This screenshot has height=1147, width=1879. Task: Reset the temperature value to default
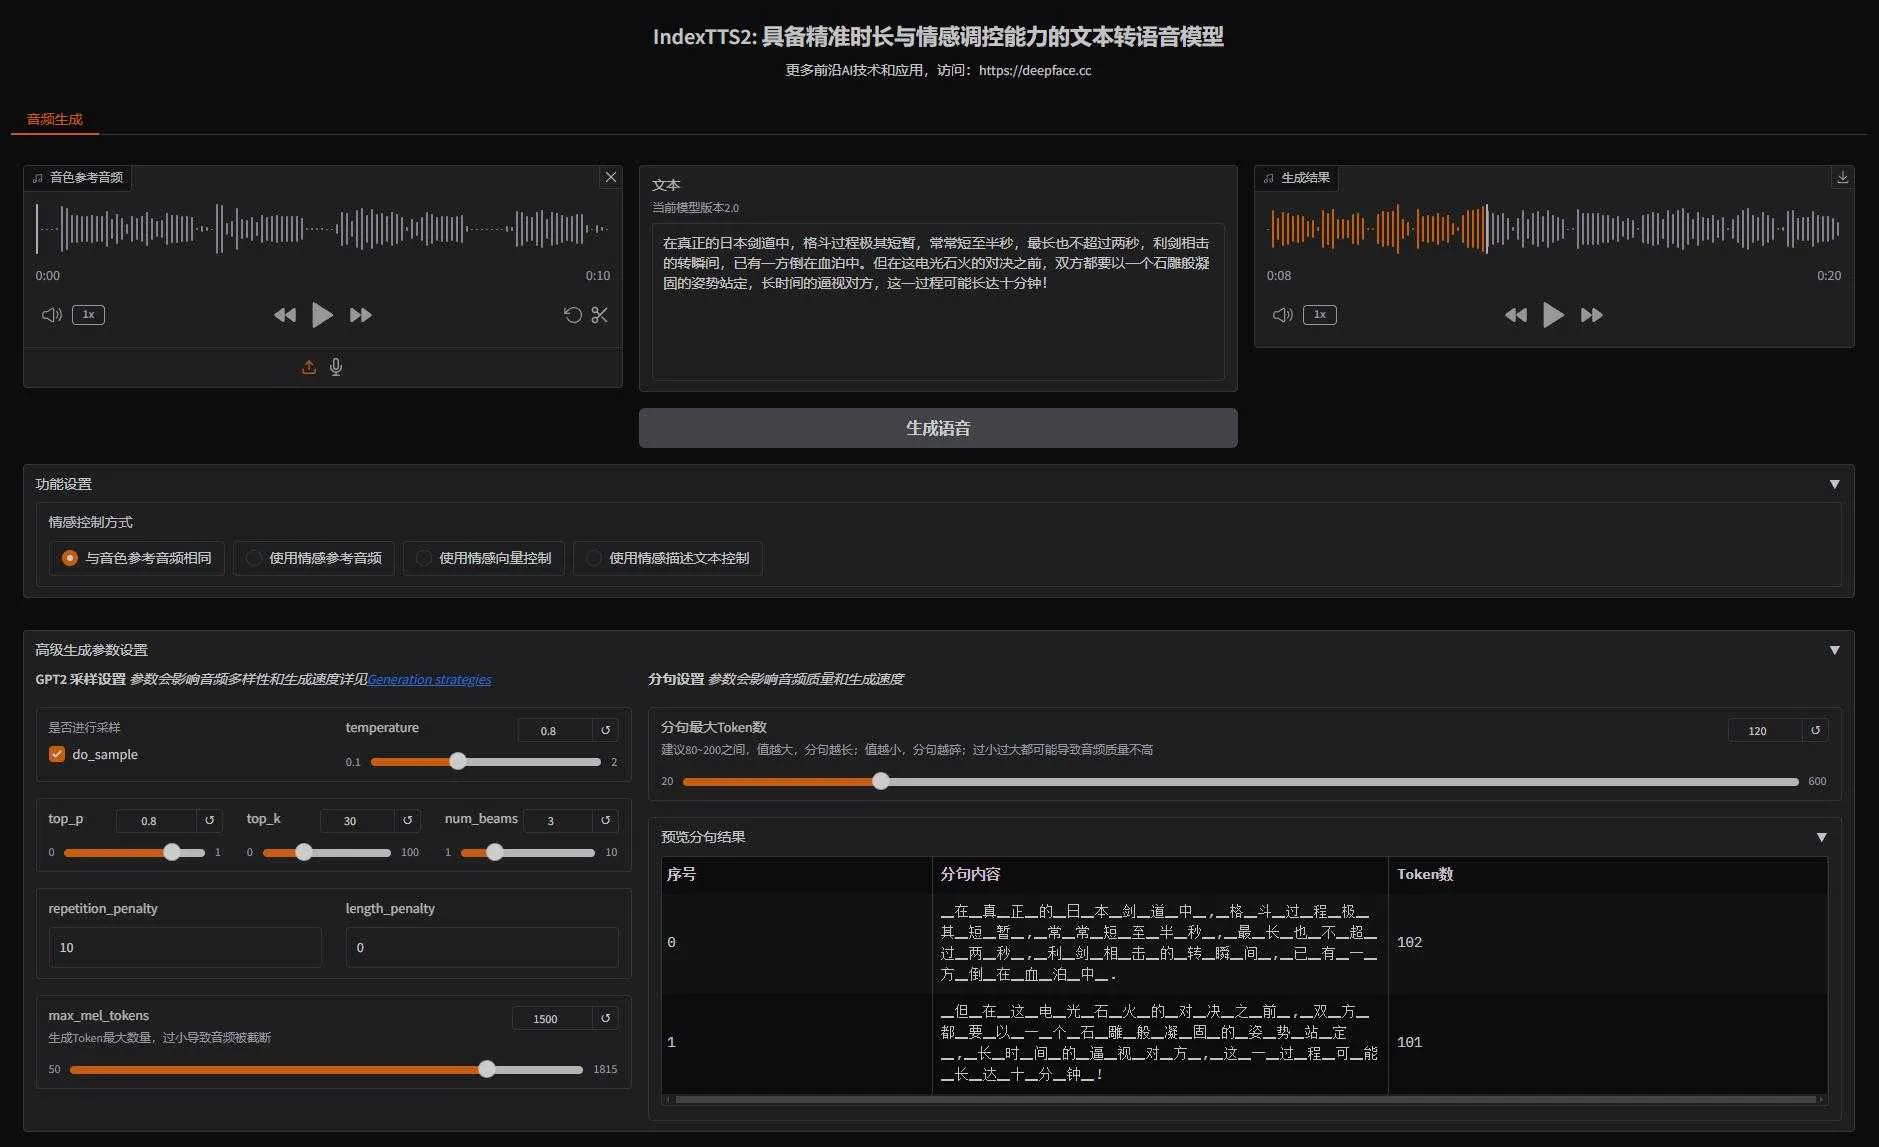click(x=605, y=730)
